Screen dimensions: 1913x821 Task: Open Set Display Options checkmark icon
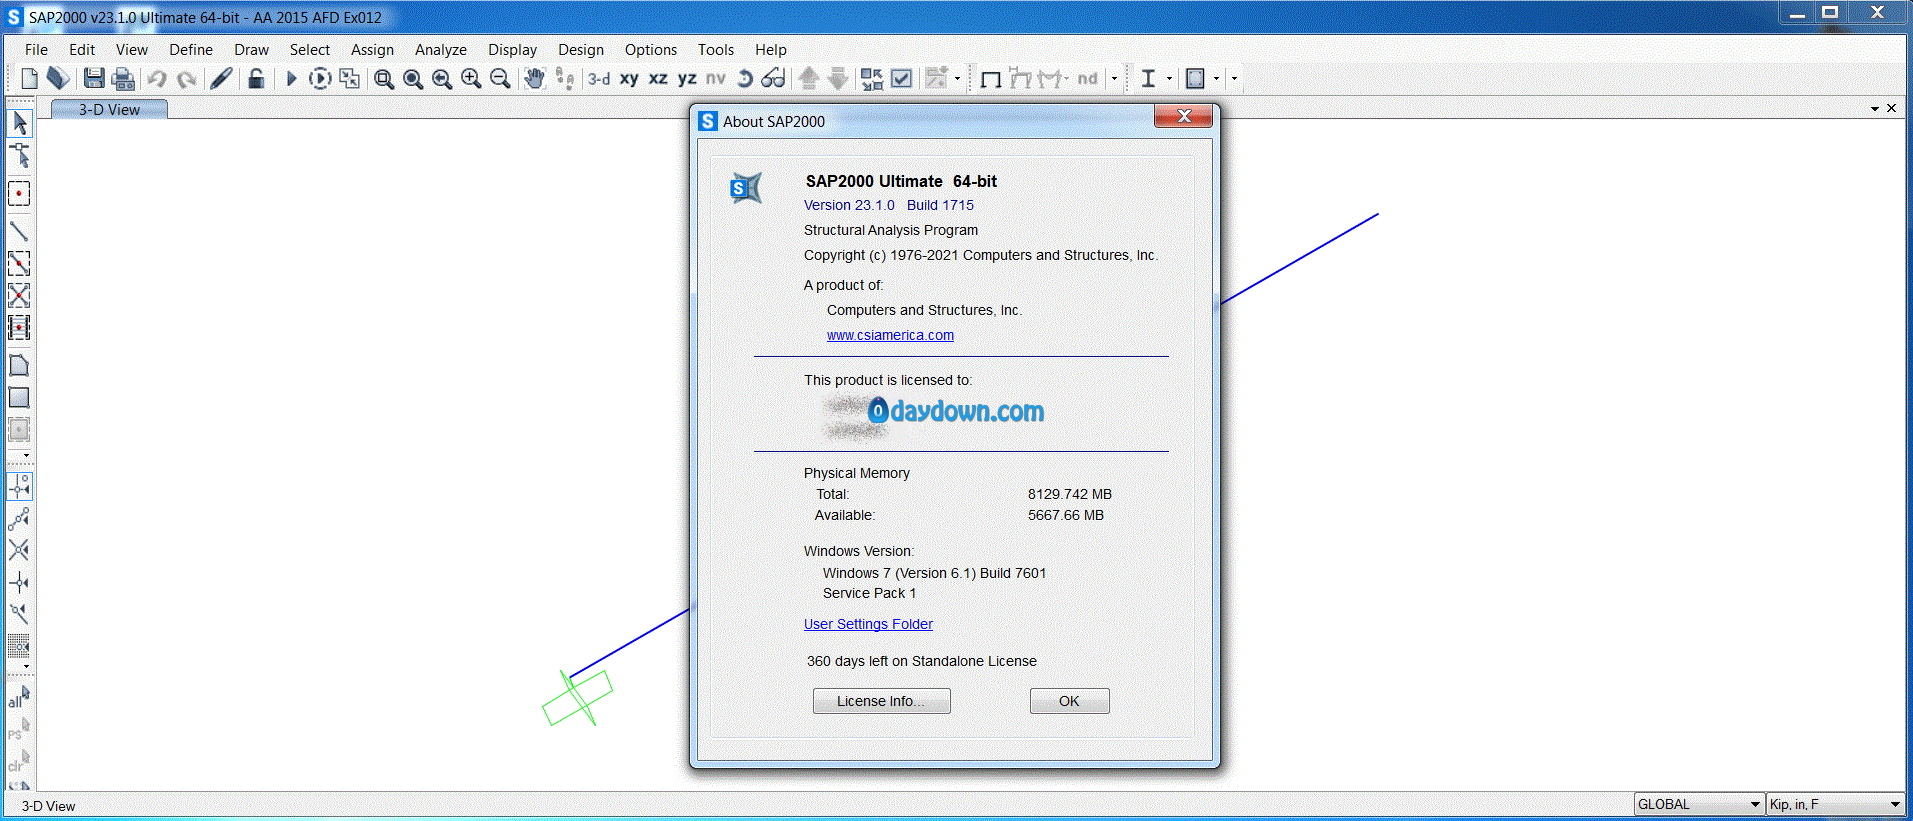tap(901, 78)
